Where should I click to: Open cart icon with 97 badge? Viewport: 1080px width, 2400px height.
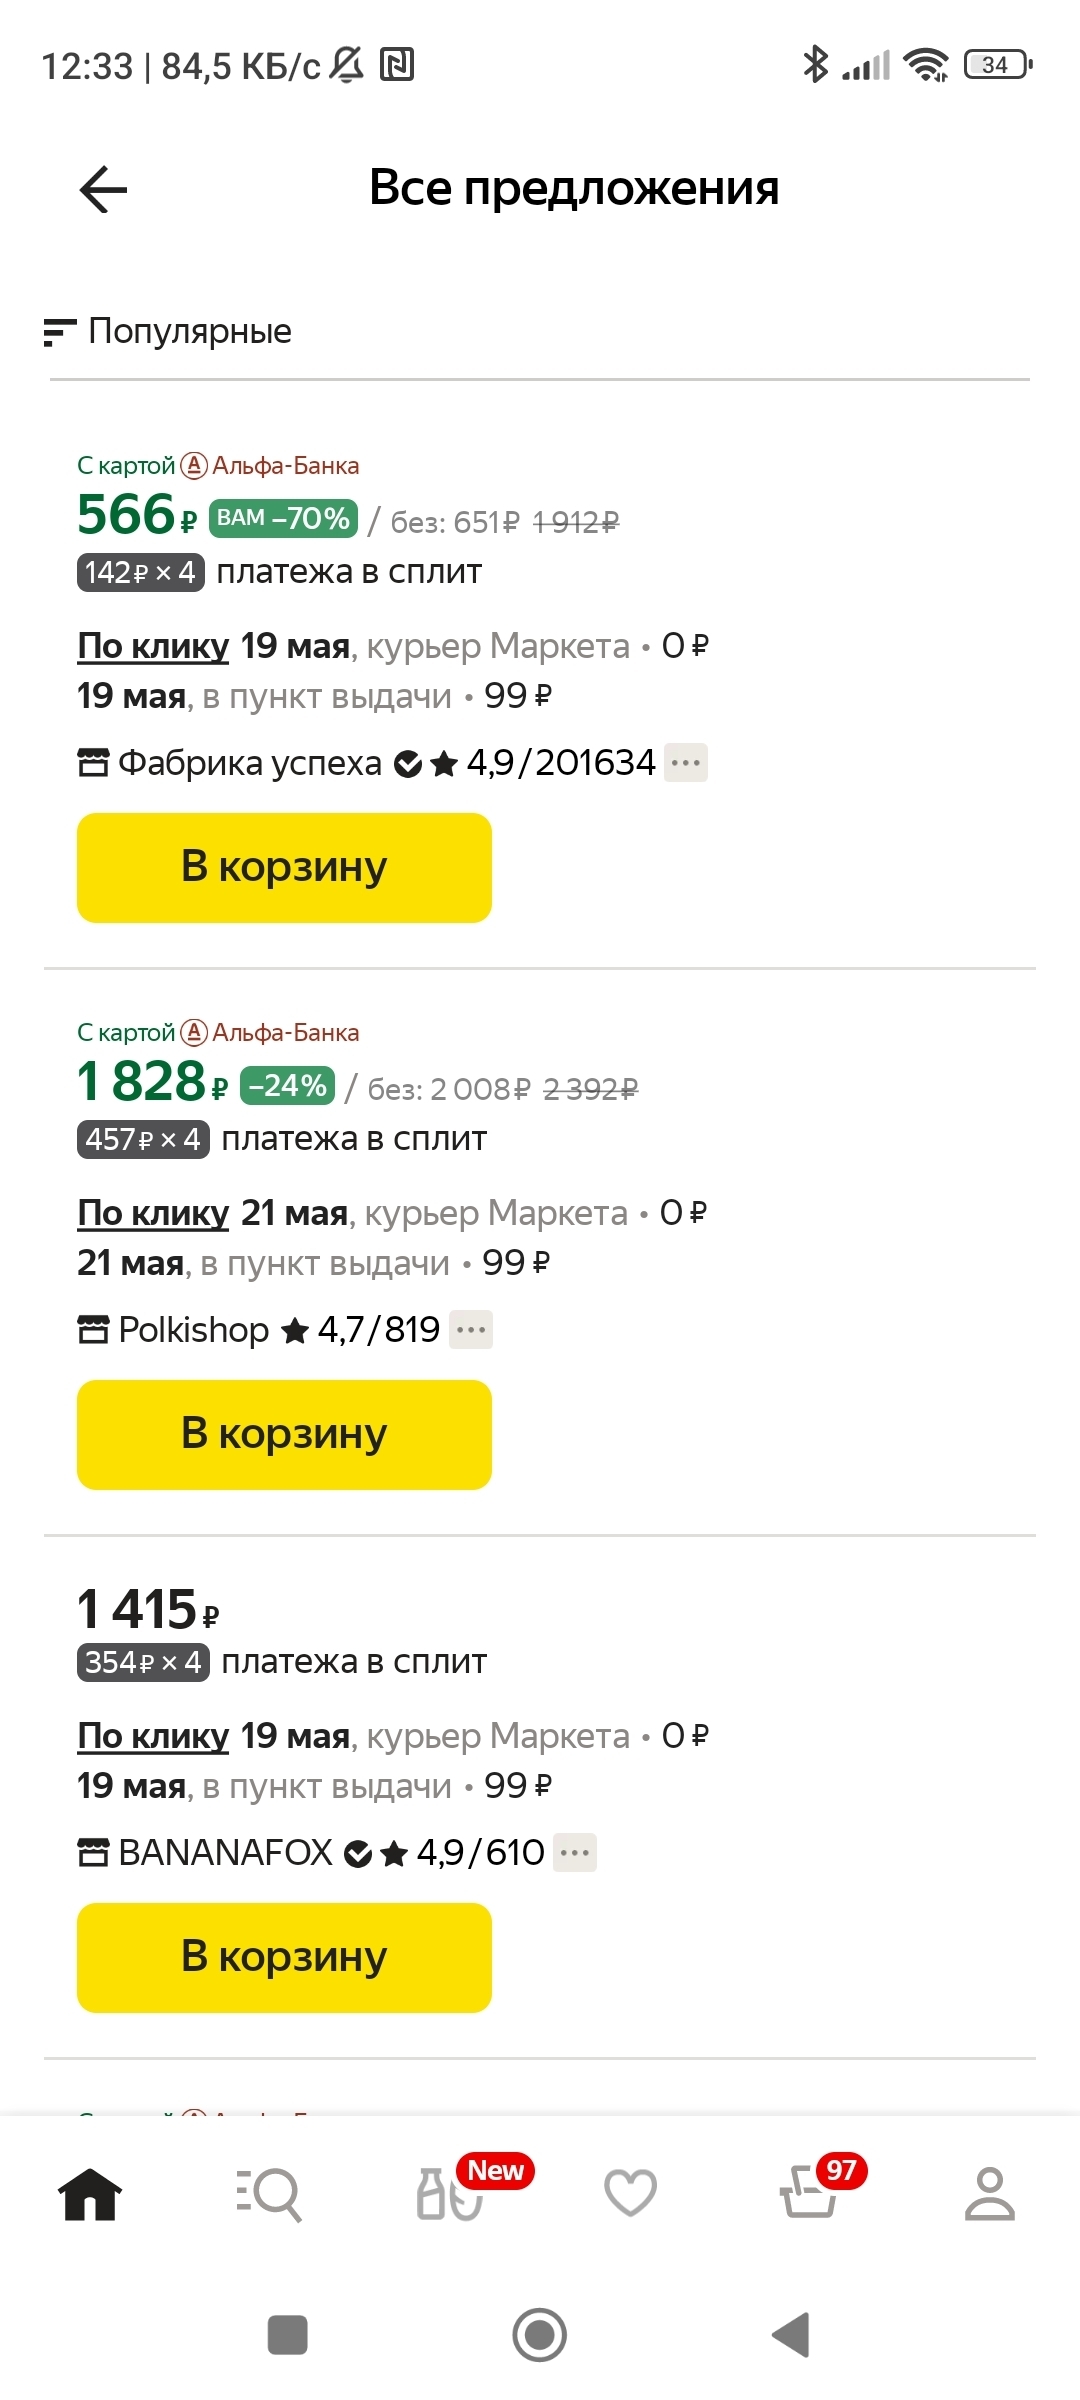809,2194
